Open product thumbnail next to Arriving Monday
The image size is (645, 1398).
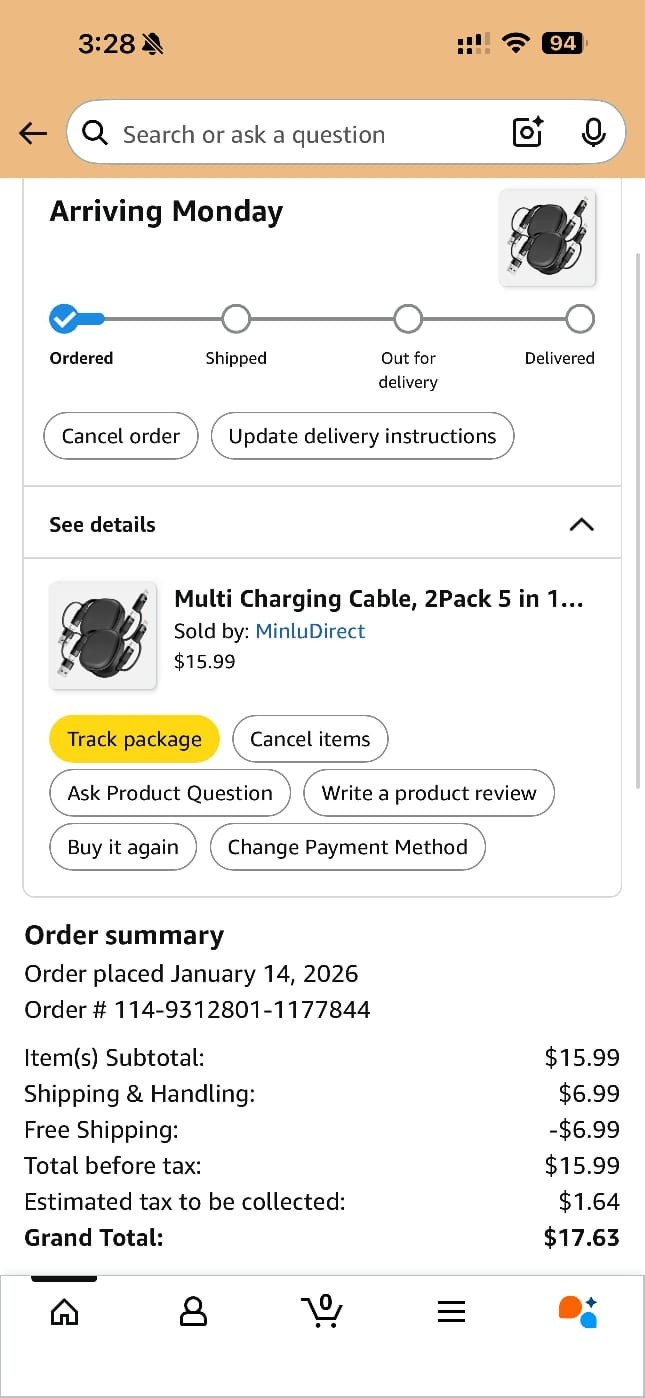(x=547, y=238)
